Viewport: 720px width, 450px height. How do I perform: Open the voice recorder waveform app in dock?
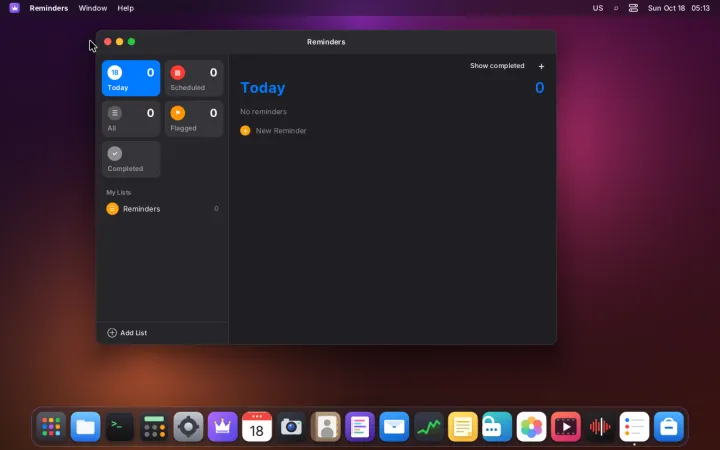(x=600, y=427)
